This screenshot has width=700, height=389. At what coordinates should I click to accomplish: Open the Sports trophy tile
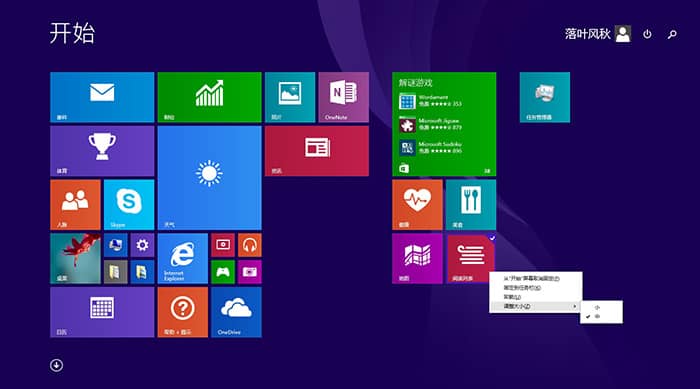[x=102, y=151]
